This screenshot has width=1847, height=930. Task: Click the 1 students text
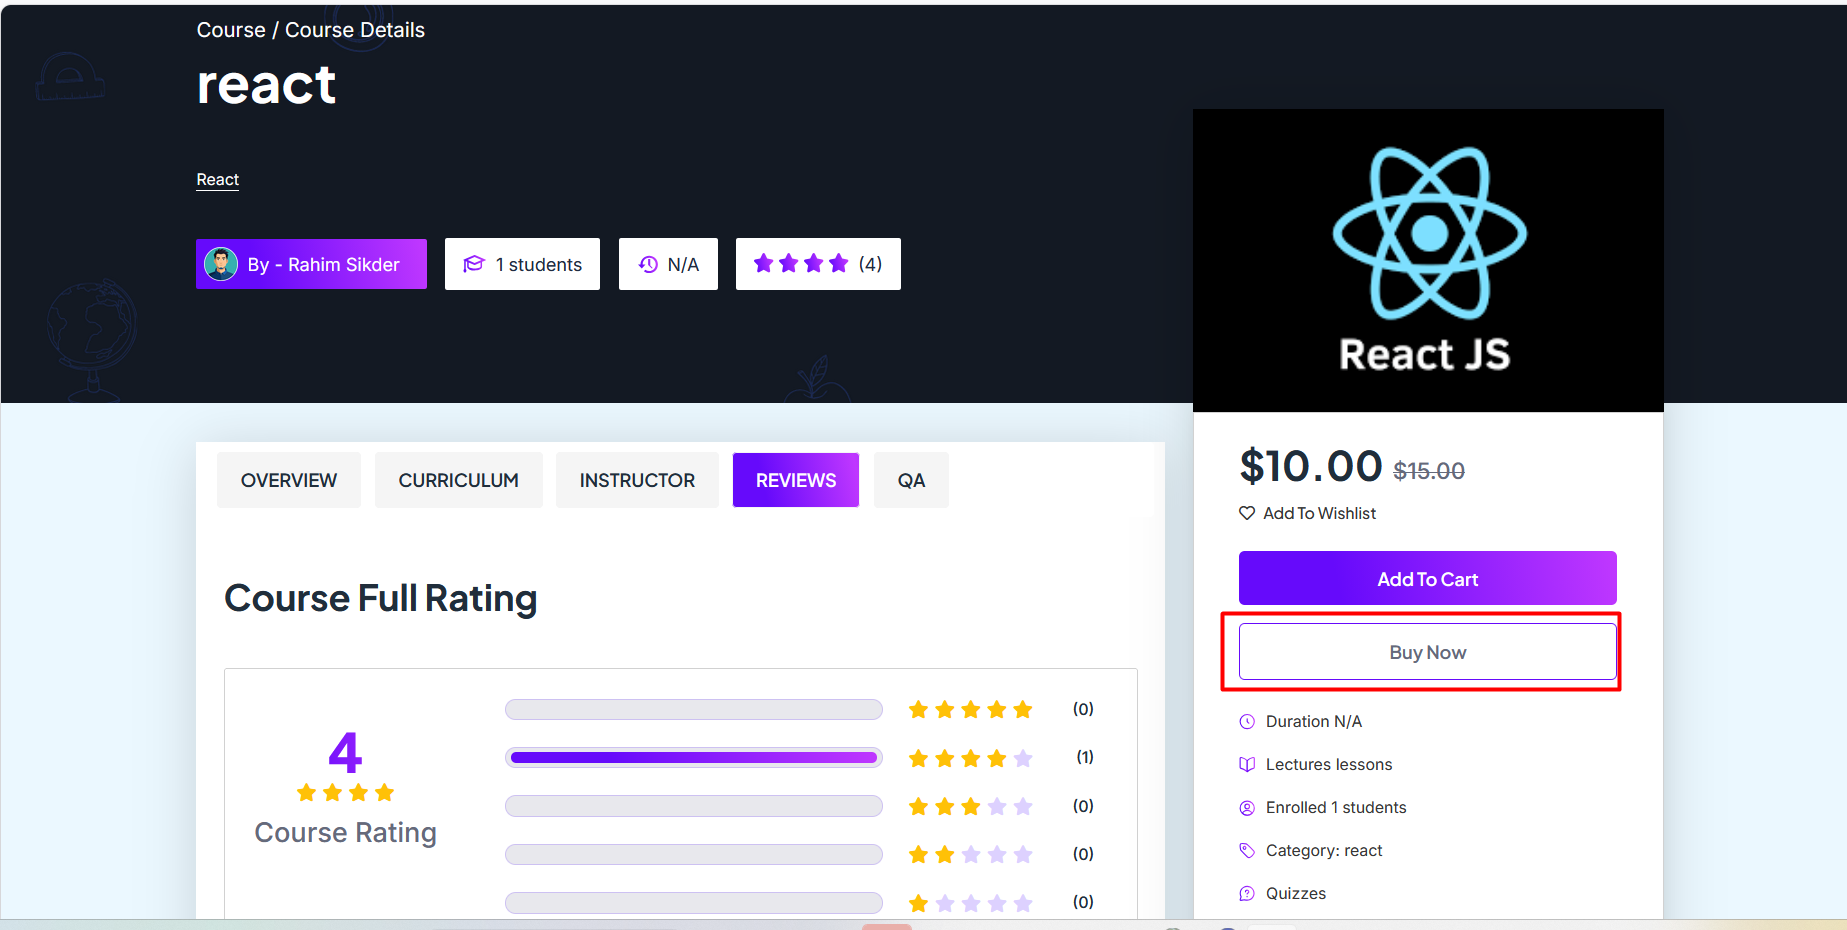[539, 265]
